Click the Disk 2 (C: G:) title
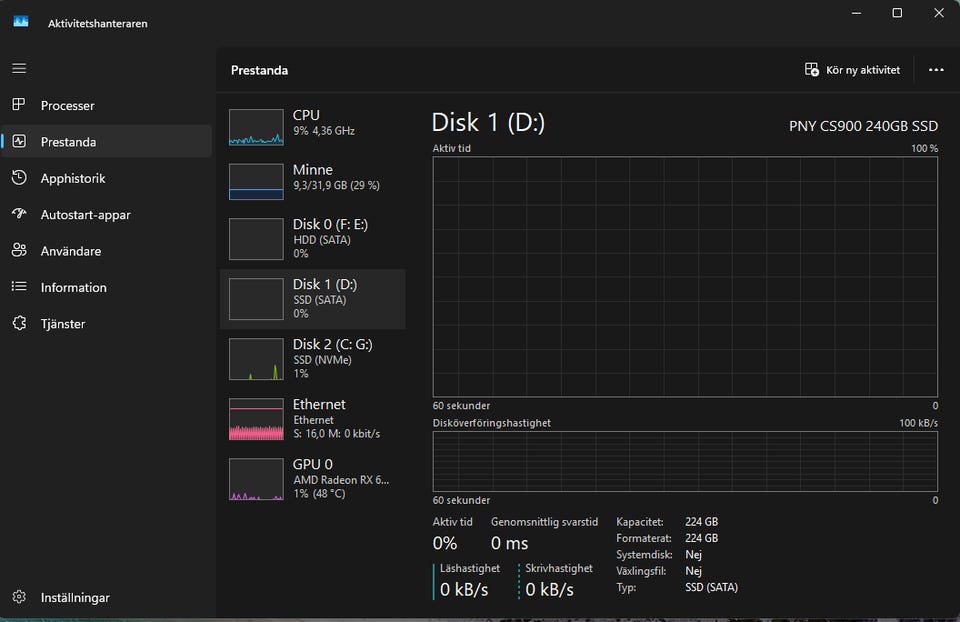The image size is (960, 622). (x=332, y=344)
